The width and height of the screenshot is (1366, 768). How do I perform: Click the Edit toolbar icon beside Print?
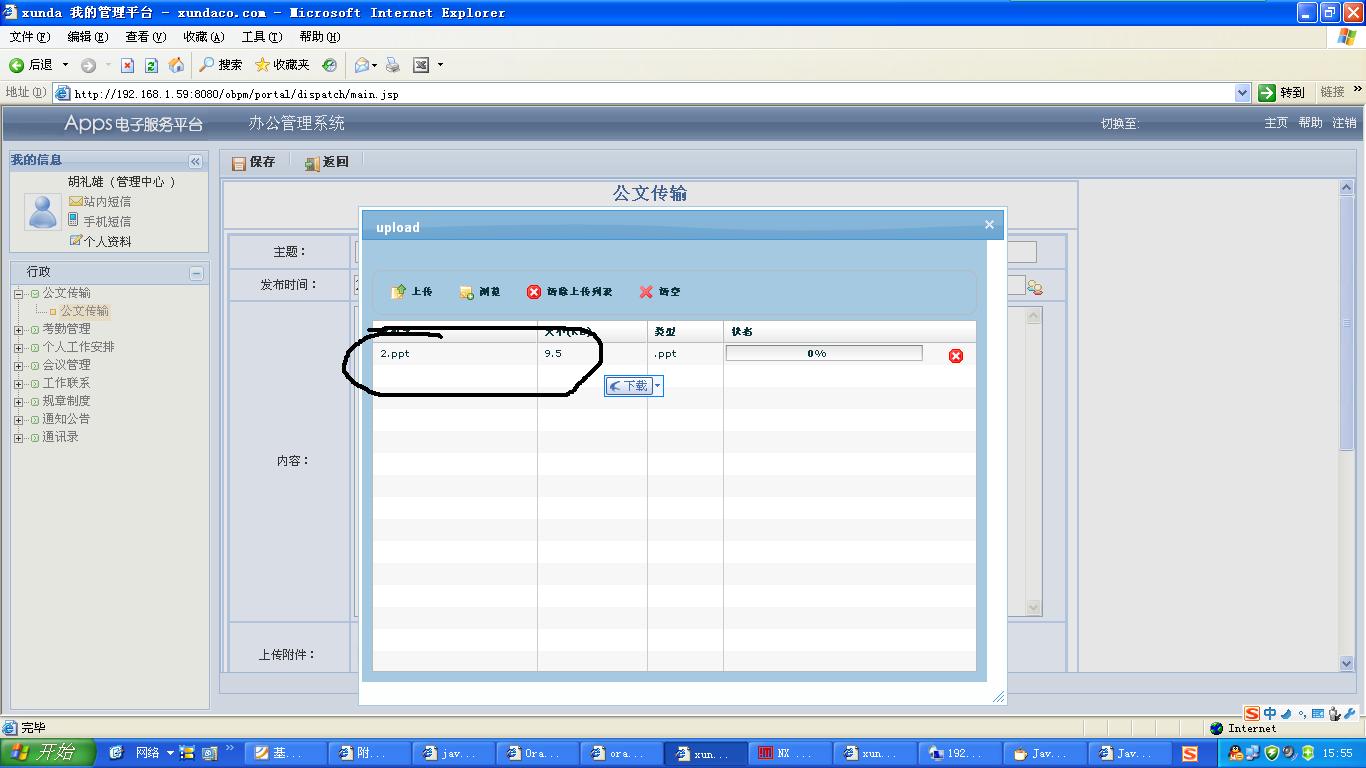(421, 65)
